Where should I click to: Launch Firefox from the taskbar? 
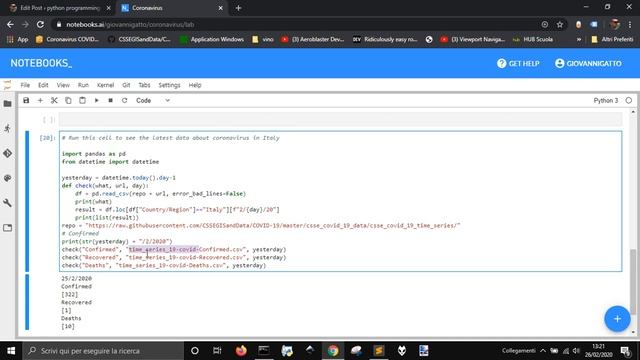coord(241,351)
